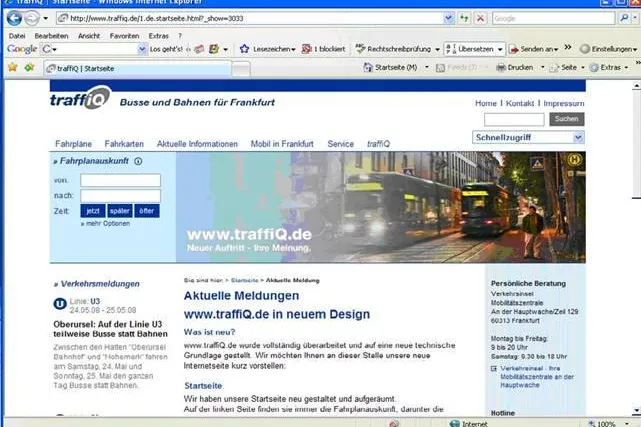Open the Favorites star icon
The width and height of the screenshot is (641, 427).
tap(13, 67)
